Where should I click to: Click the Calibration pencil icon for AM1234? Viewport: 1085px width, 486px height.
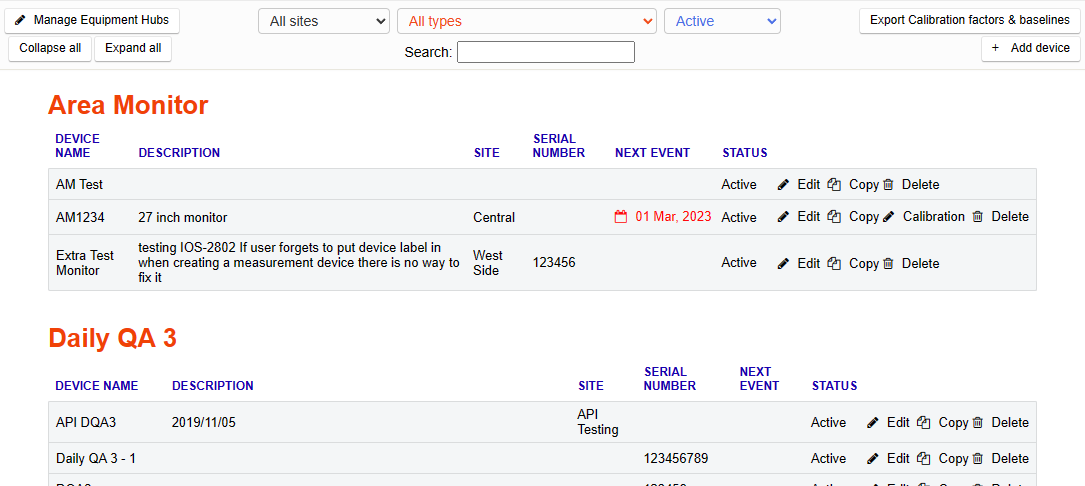889,217
